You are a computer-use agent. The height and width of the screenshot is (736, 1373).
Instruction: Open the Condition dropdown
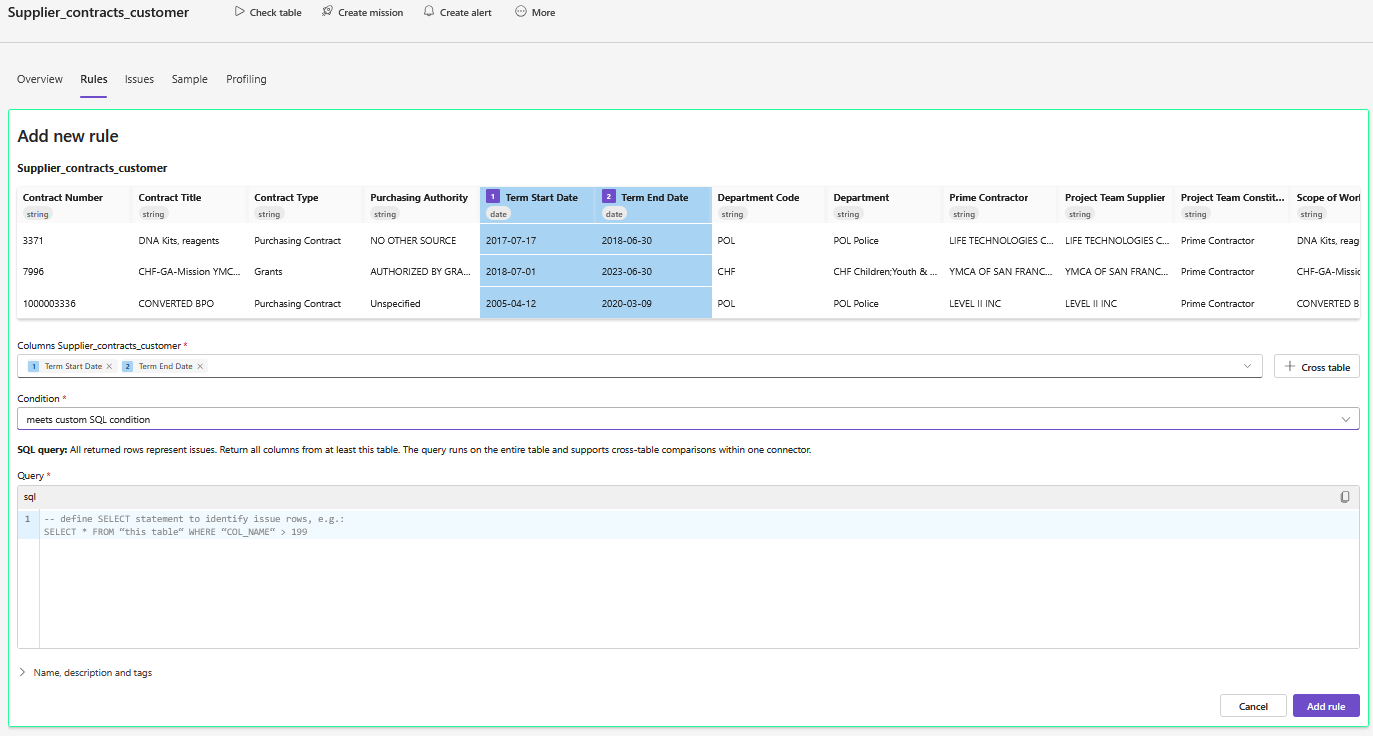pos(688,419)
